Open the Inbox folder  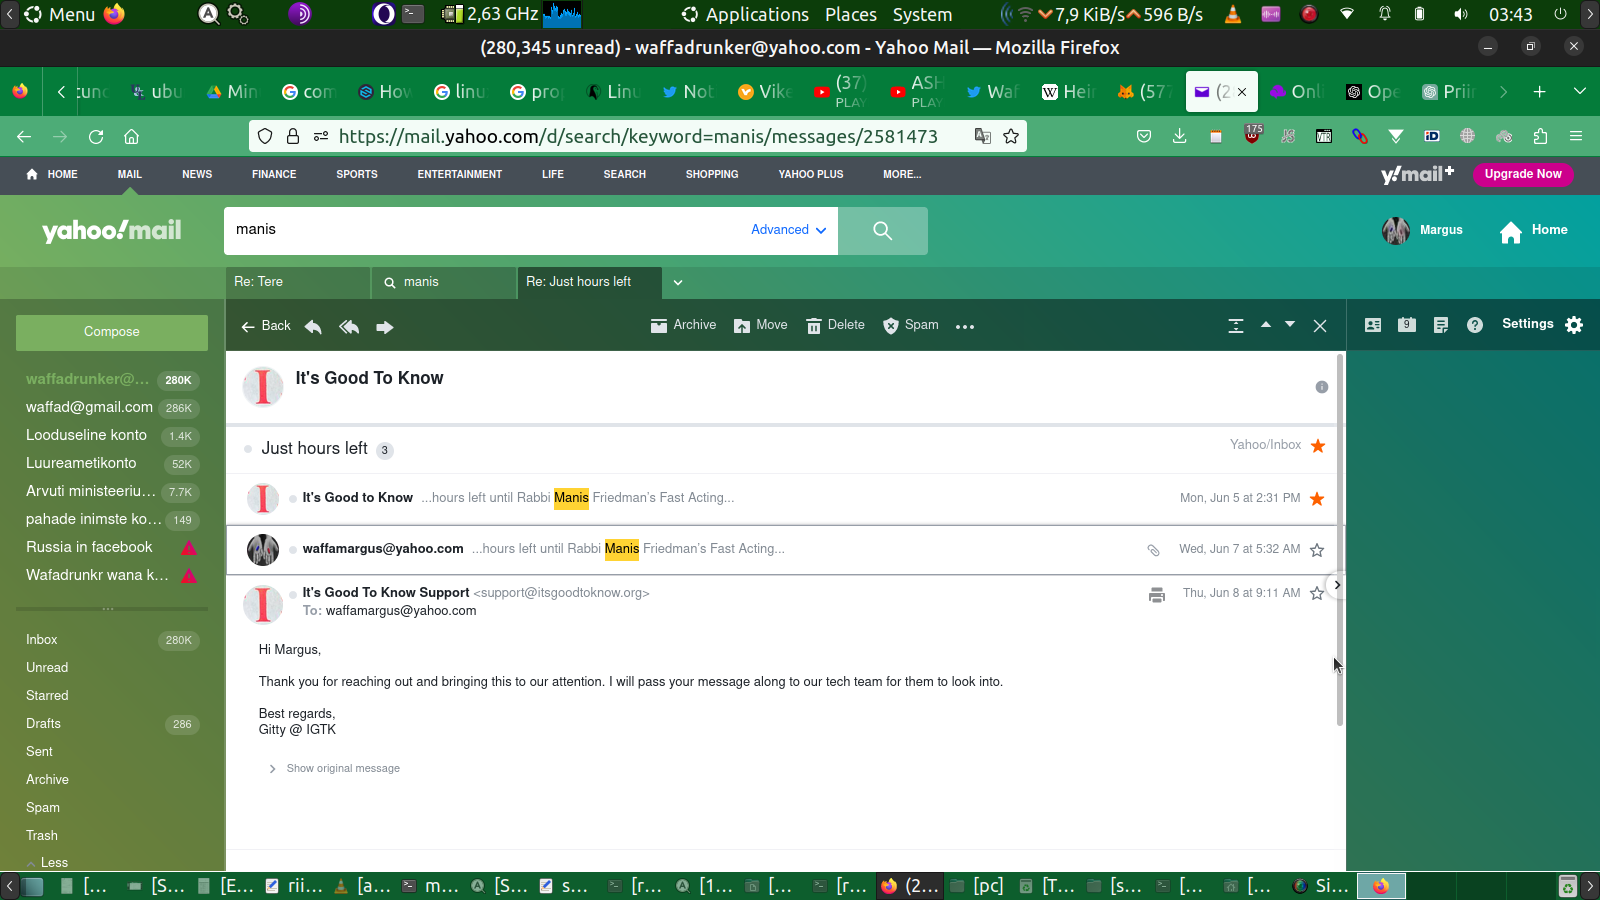[42, 640]
